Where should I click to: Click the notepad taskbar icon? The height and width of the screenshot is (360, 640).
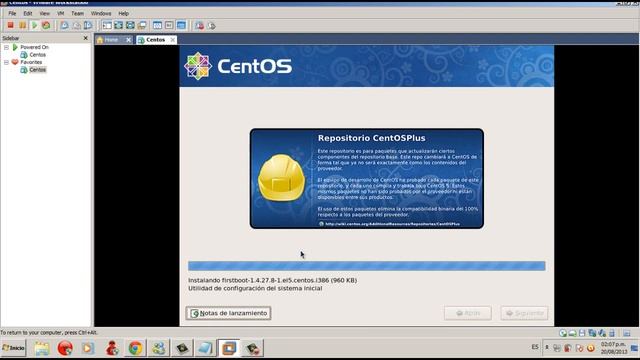[205, 348]
